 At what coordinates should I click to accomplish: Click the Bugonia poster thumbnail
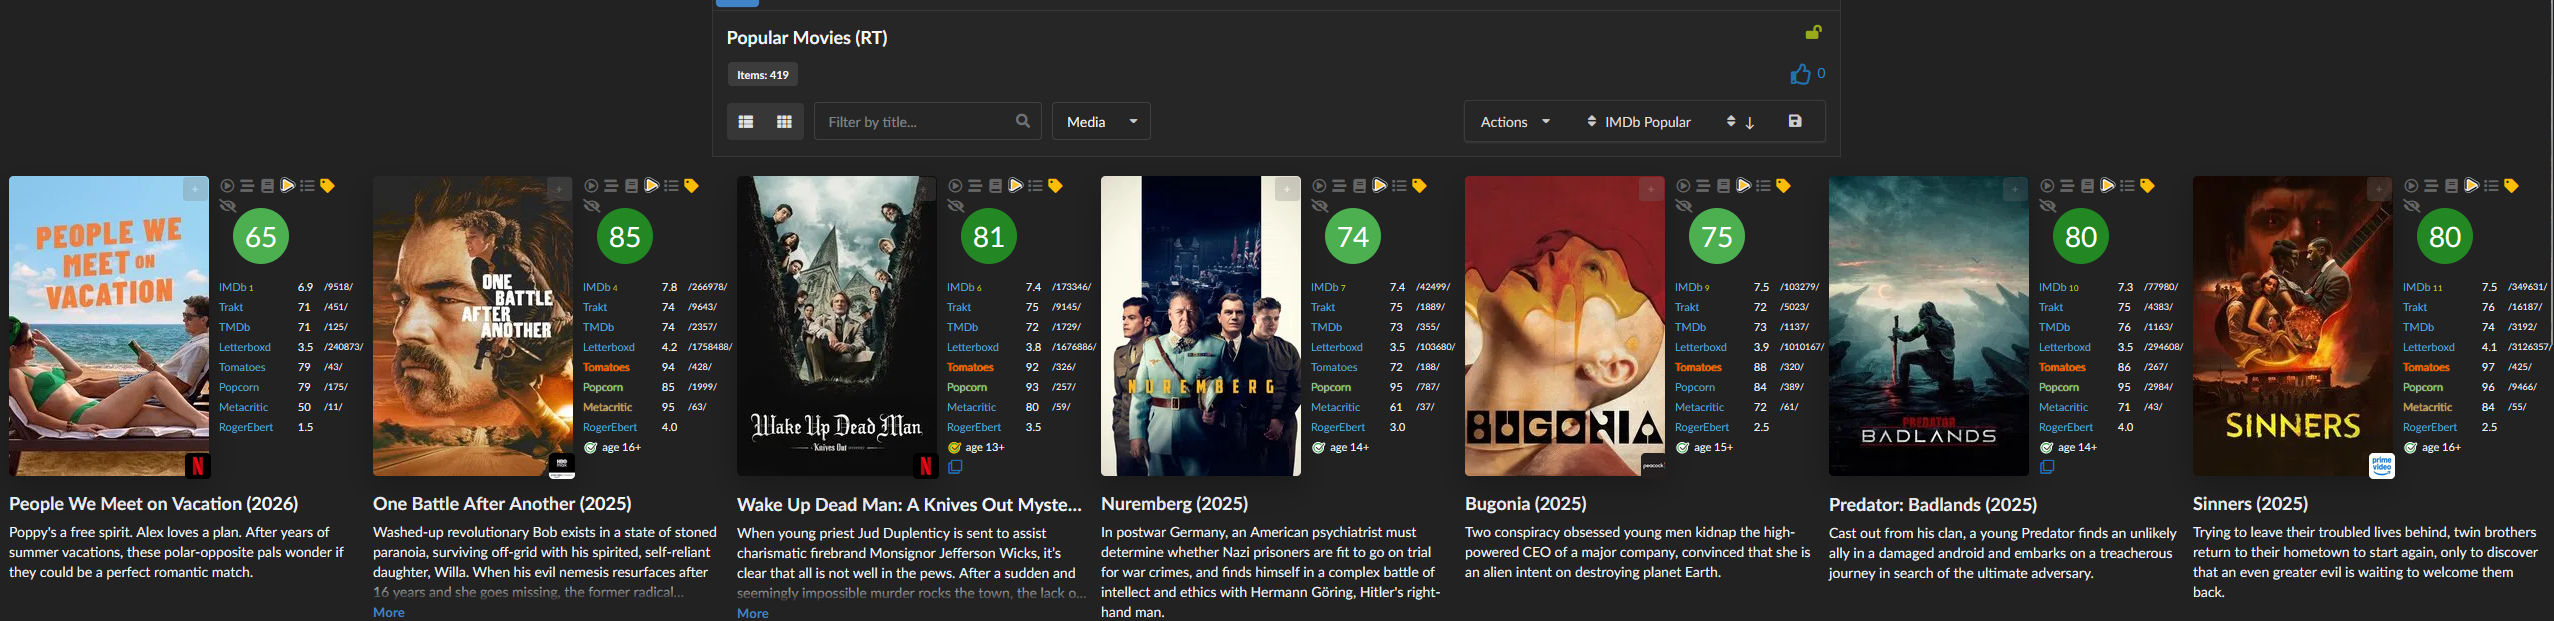[1565, 326]
